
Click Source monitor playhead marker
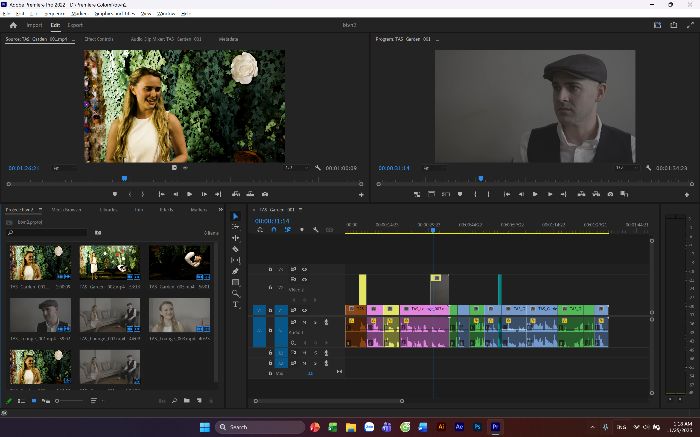tap(125, 178)
